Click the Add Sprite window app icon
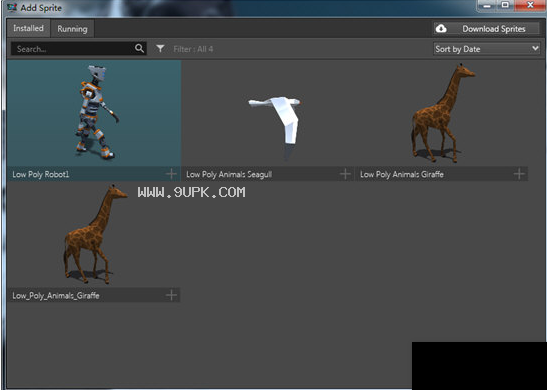The image size is (547, 390). click(12, 7)
